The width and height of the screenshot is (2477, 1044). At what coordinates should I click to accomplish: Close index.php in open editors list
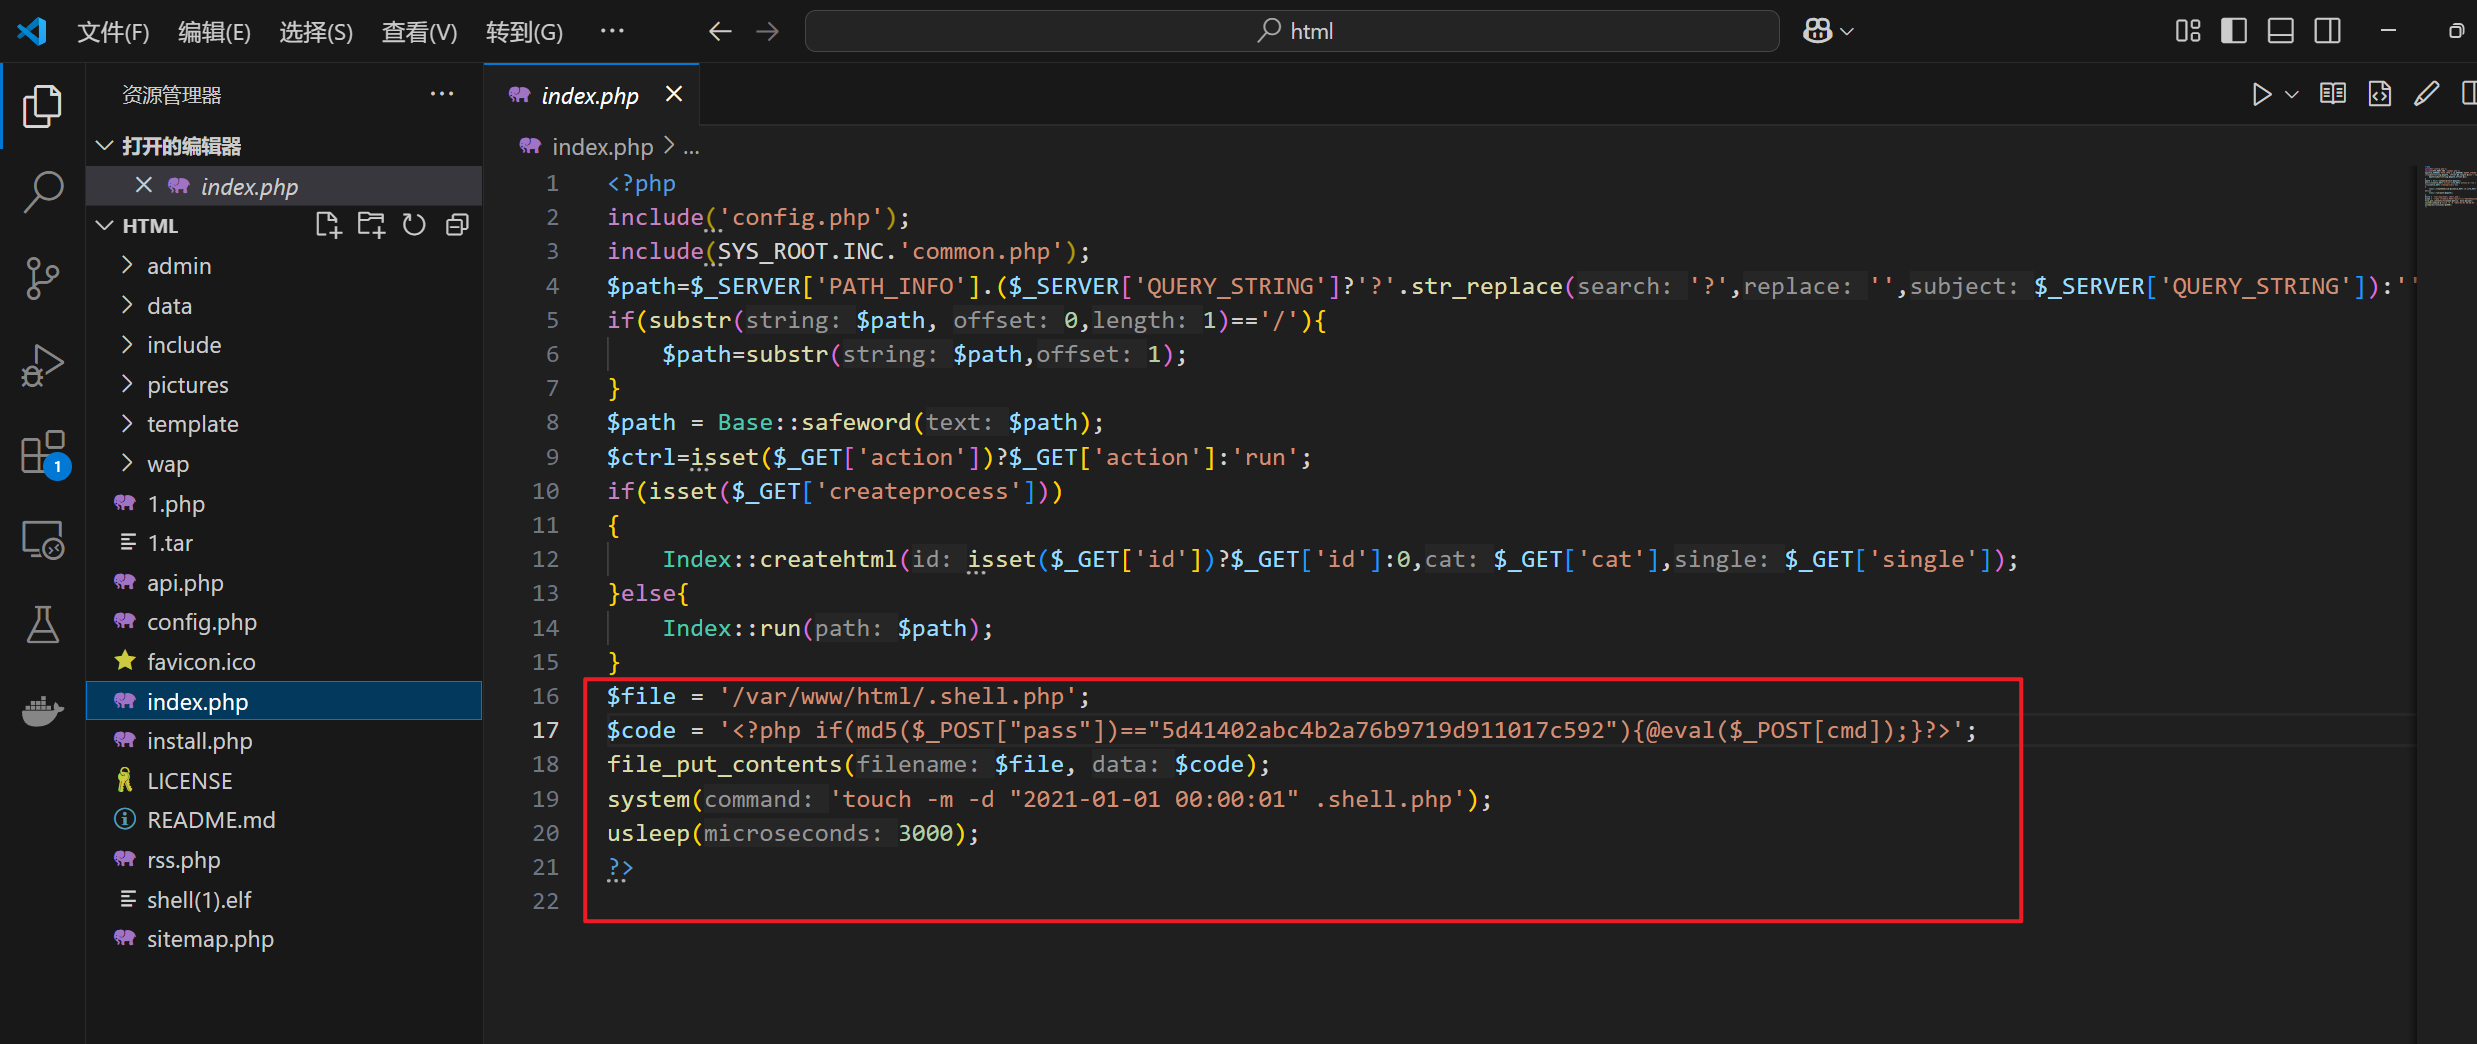pos(143,185)
